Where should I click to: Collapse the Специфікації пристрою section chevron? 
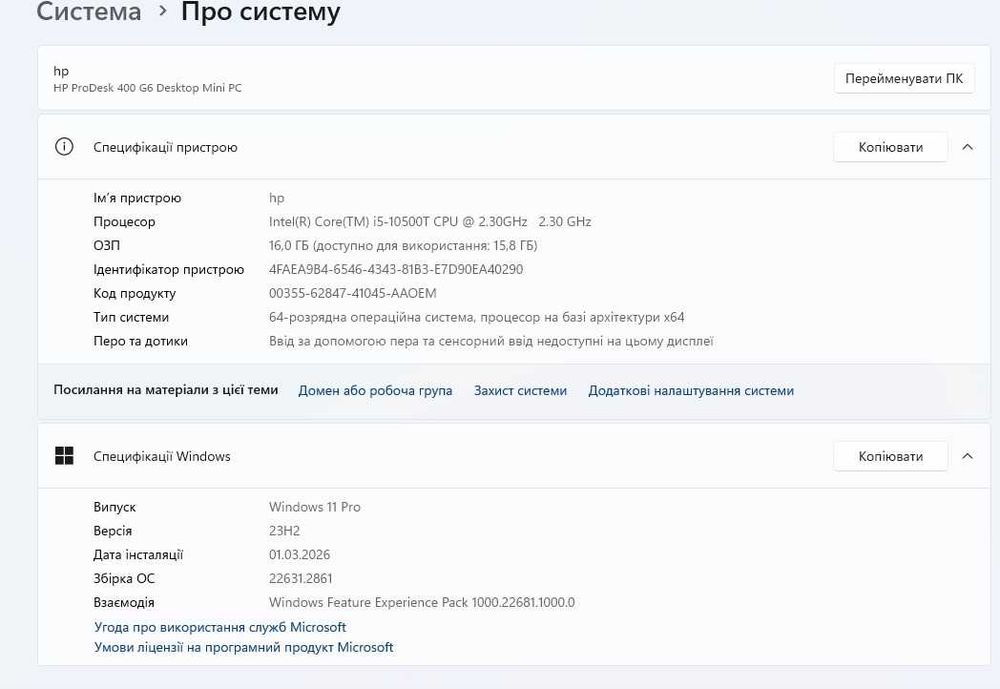tap(967, 147)
